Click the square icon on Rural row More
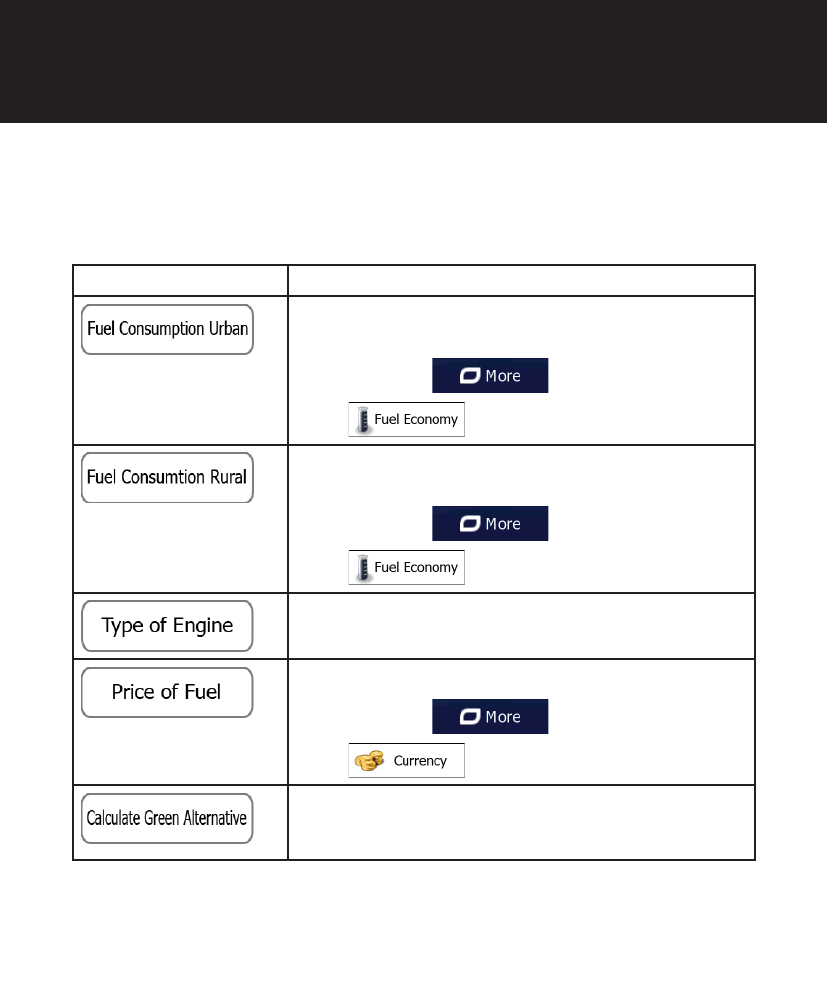This screenshot has height=1005, width=827. (467, 524)
